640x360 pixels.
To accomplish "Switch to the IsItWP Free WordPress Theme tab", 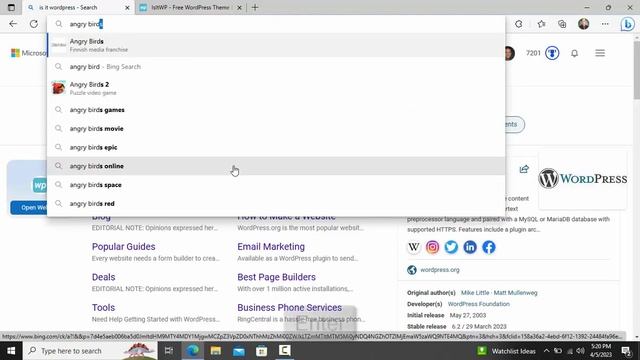I will [190, 7].
